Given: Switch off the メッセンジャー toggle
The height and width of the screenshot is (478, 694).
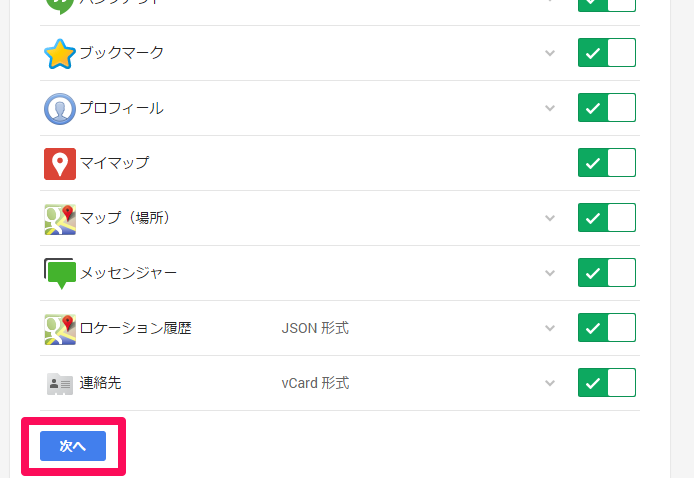Looking at the screenshot, I should point(606,273).
